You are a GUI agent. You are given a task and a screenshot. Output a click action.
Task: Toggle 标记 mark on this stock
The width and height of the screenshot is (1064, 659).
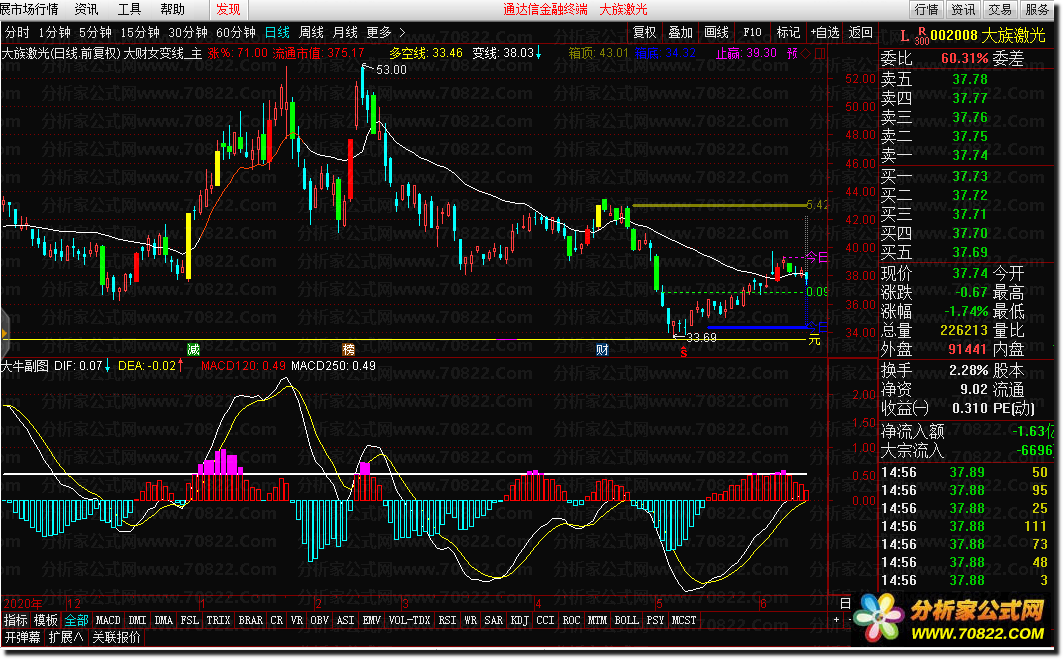(x=788, y=32)
